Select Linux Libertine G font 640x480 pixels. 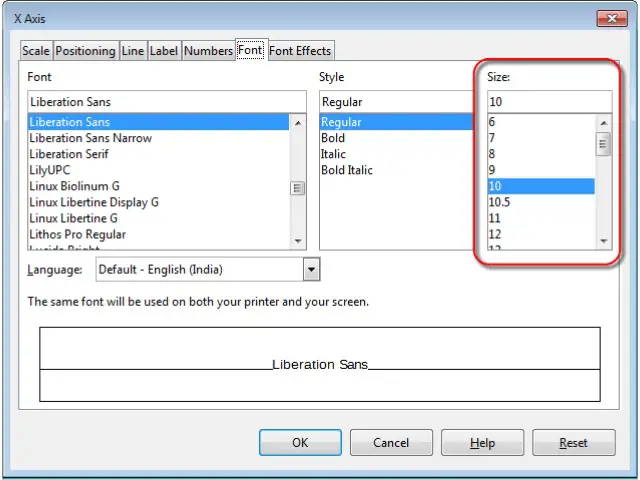158,218
